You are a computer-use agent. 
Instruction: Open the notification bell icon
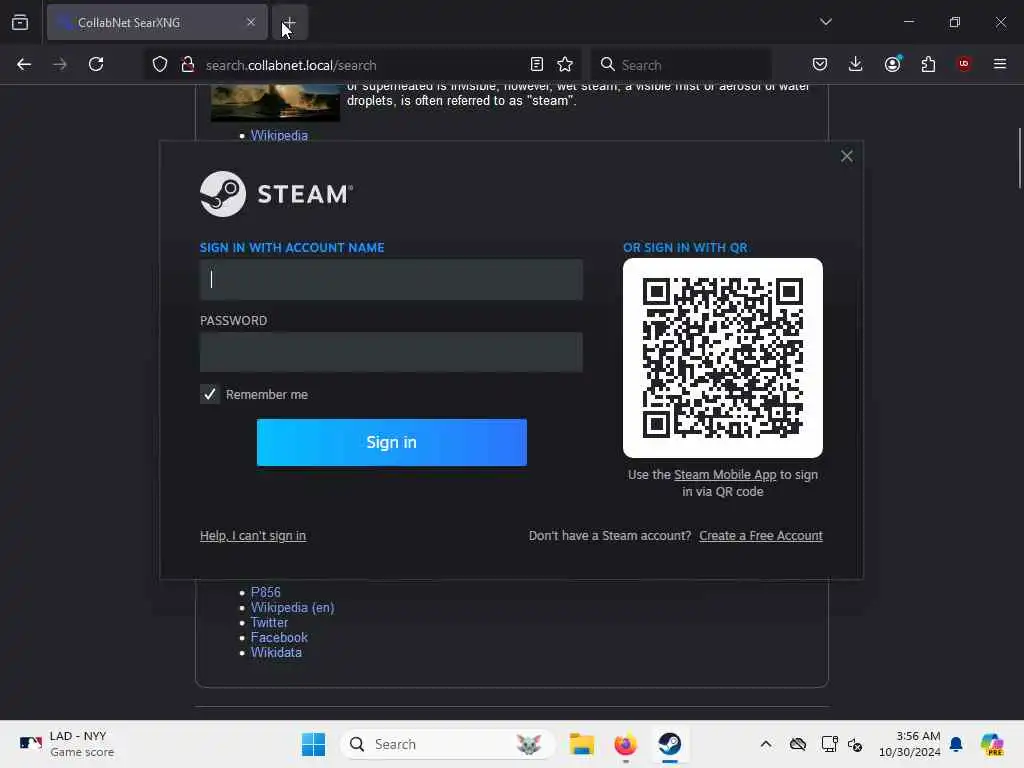click(x=956, y=744)
